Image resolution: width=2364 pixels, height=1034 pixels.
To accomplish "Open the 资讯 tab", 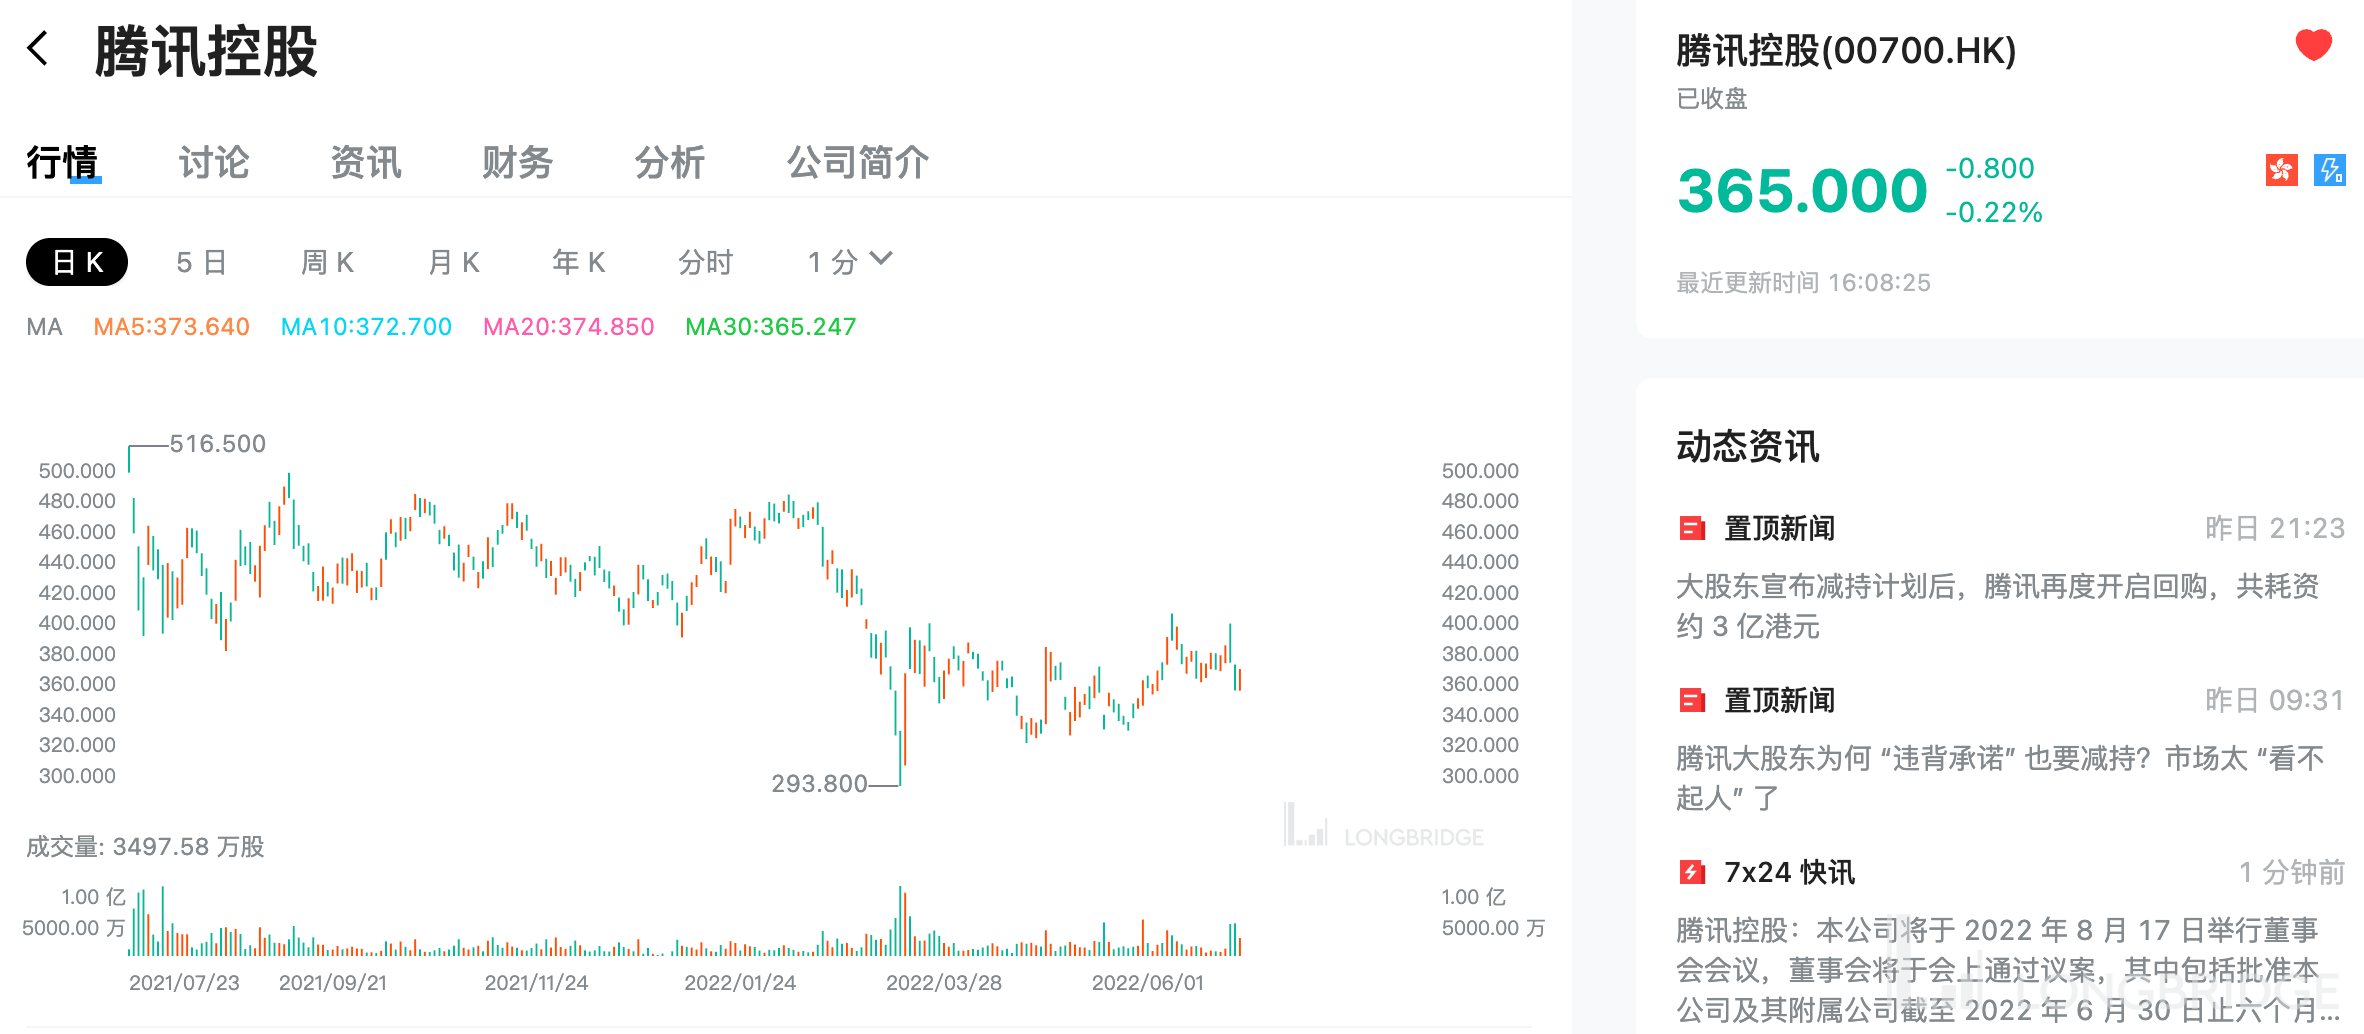I will (x=366, y=162).
